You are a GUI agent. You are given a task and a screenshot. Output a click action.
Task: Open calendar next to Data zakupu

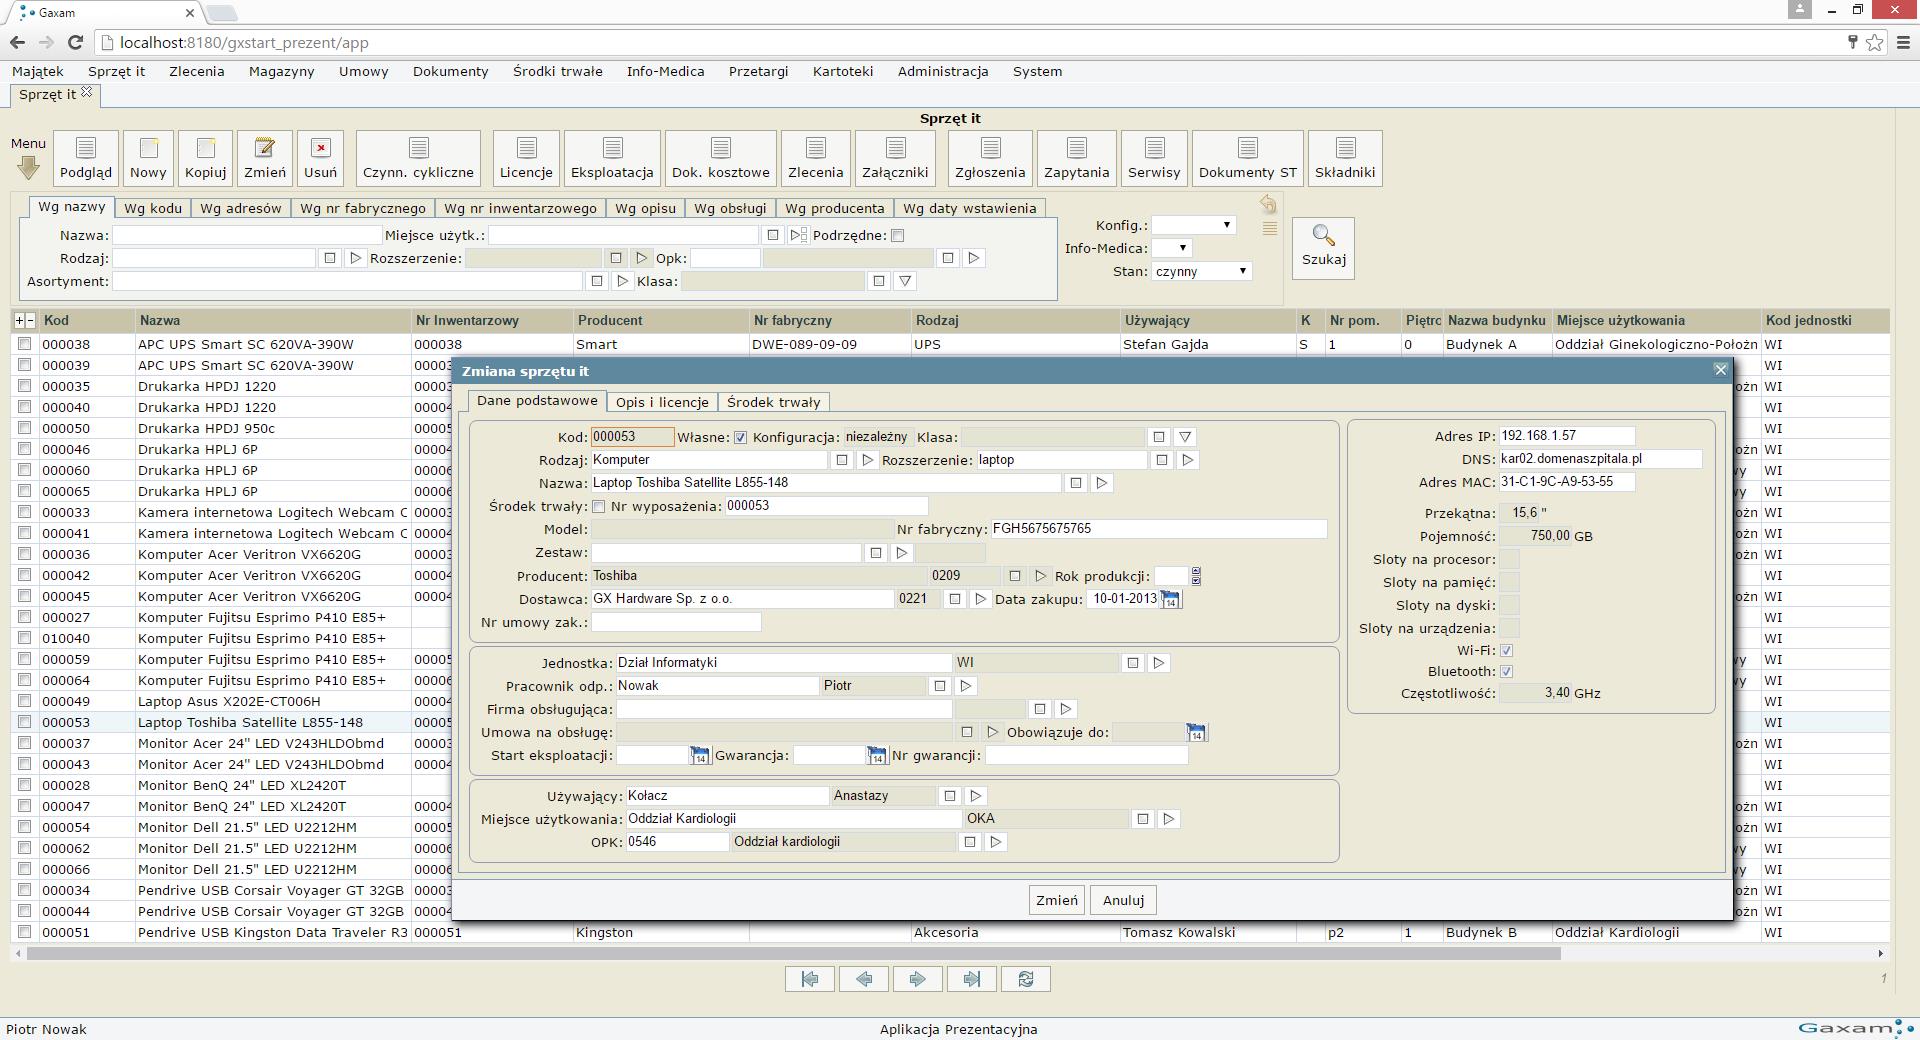(x=1170, y=600)
